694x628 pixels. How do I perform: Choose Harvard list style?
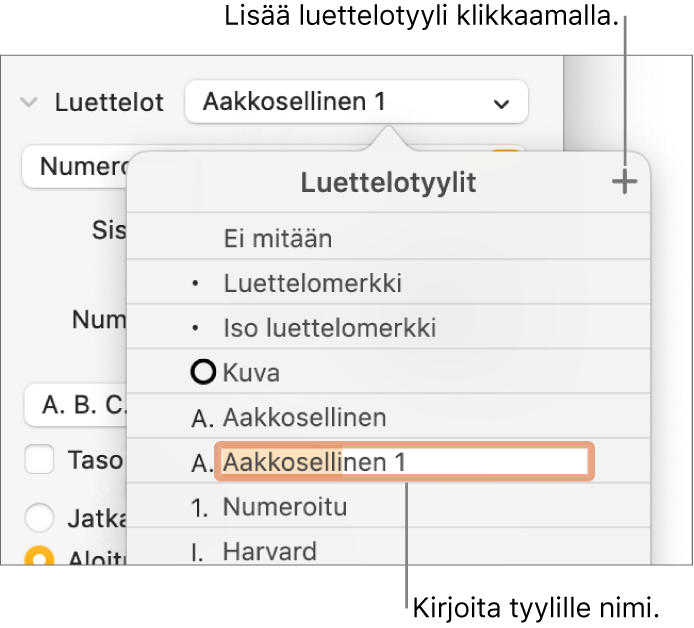coord(388,548)
